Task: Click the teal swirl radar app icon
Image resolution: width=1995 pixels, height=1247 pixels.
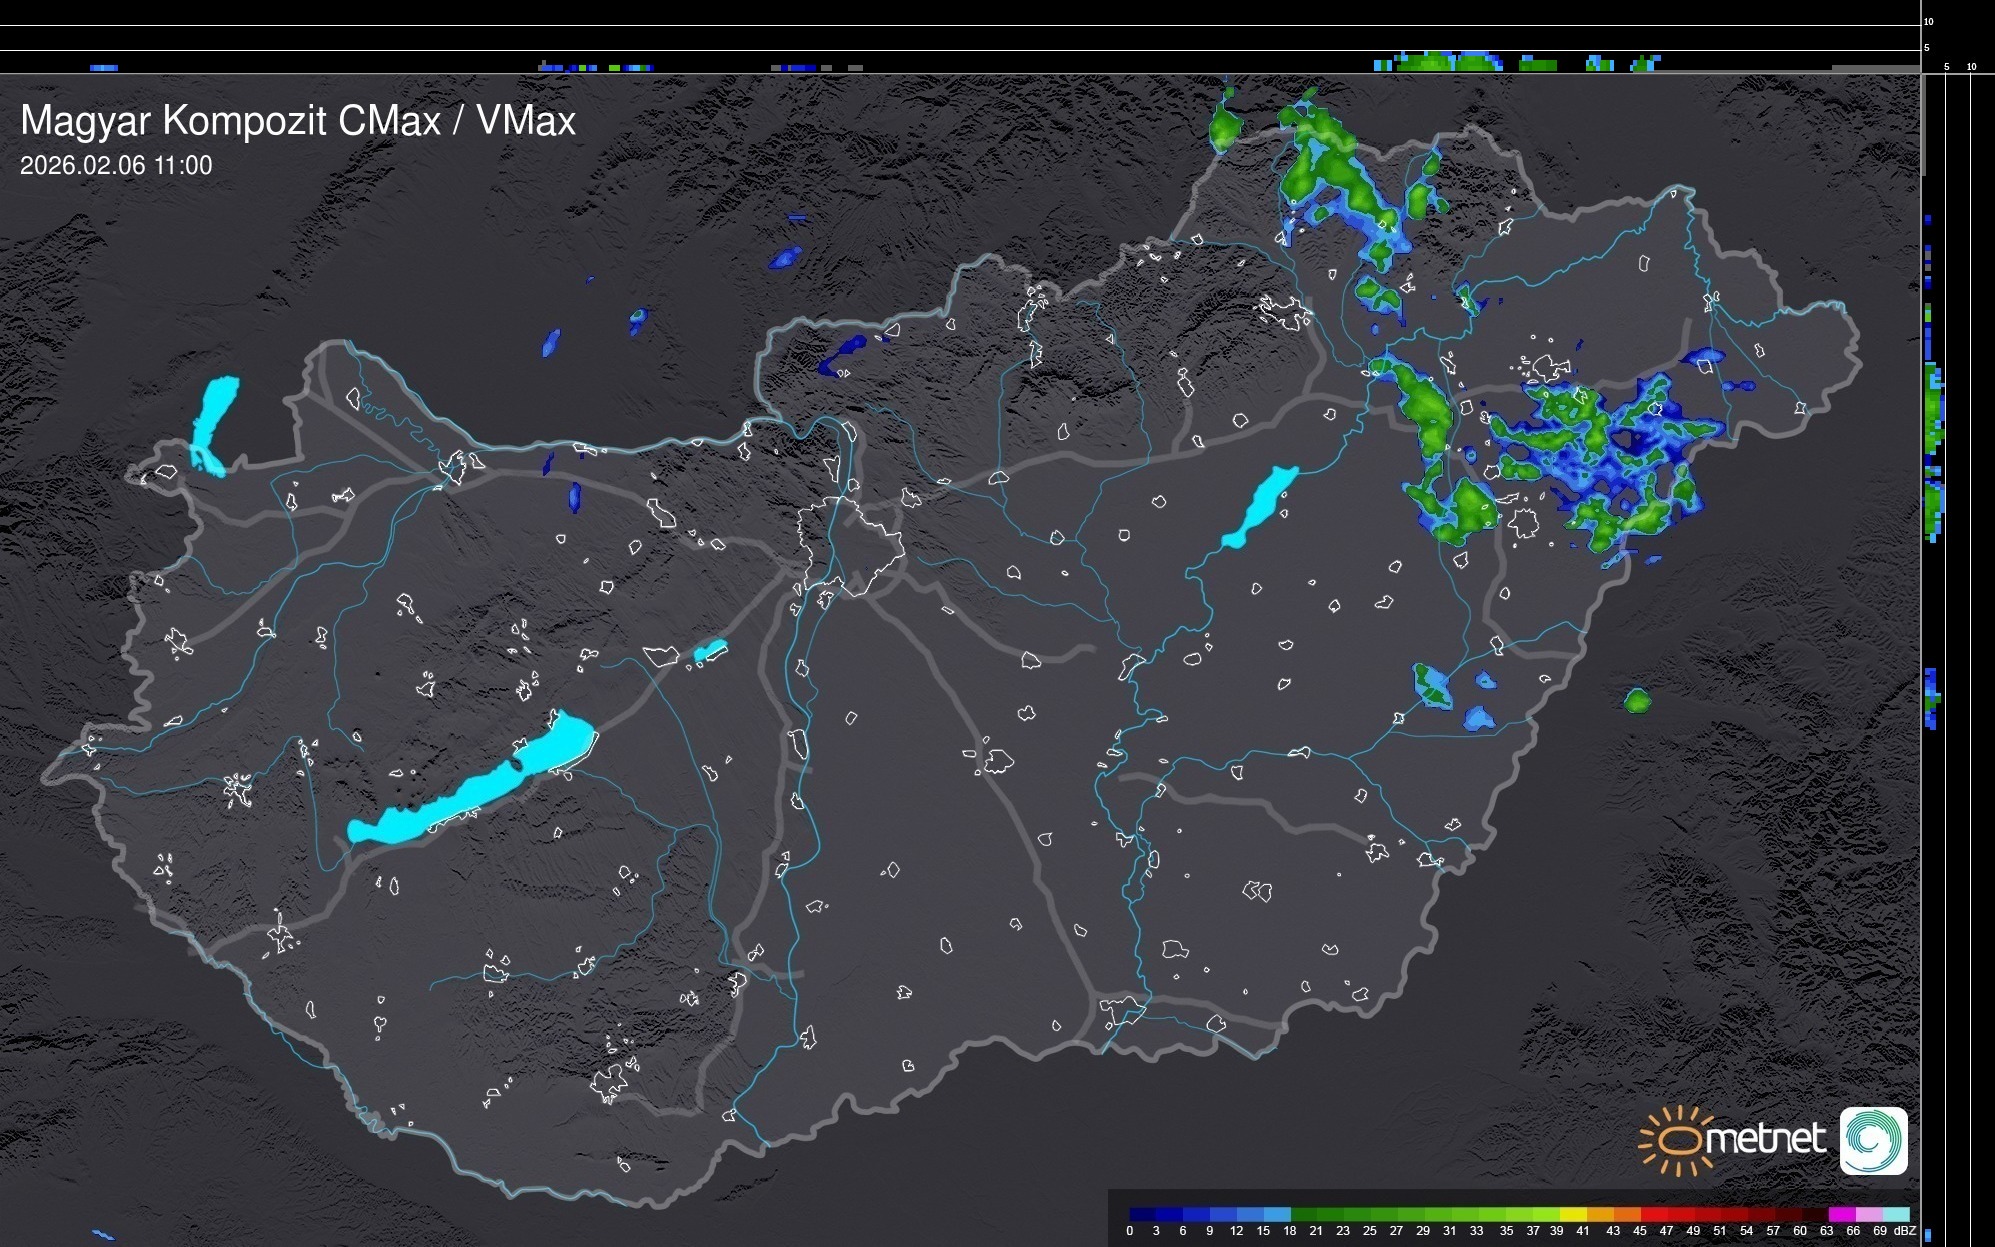Action: [1873, 1140]
